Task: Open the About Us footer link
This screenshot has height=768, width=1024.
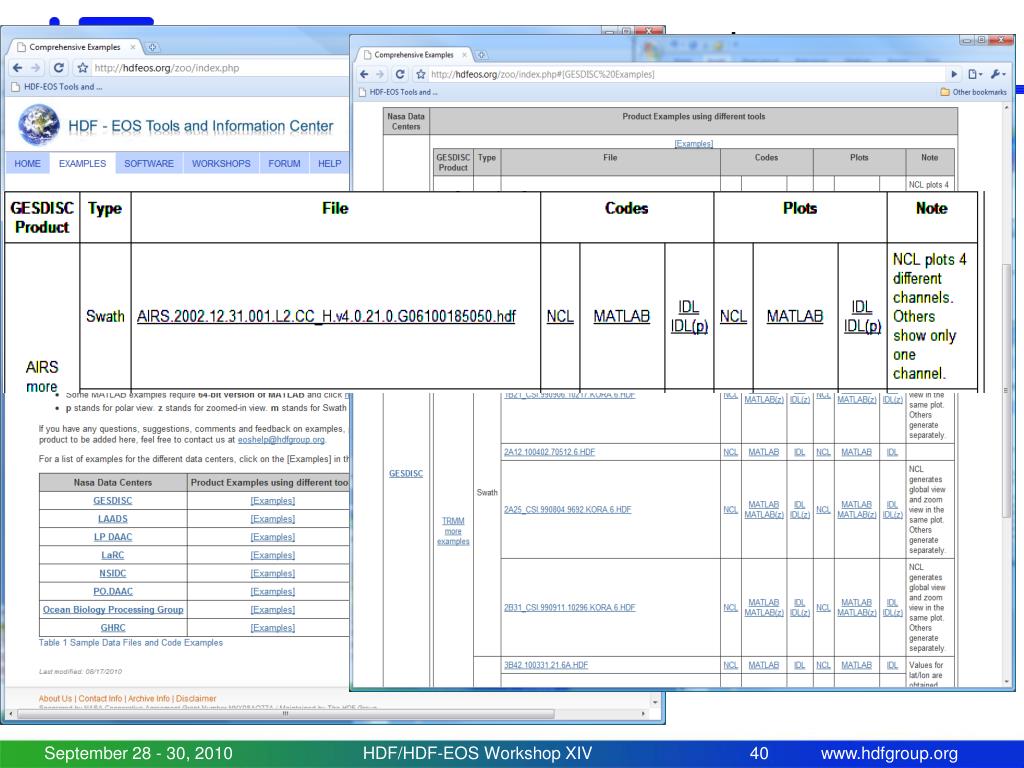Action: pos(55,699)
